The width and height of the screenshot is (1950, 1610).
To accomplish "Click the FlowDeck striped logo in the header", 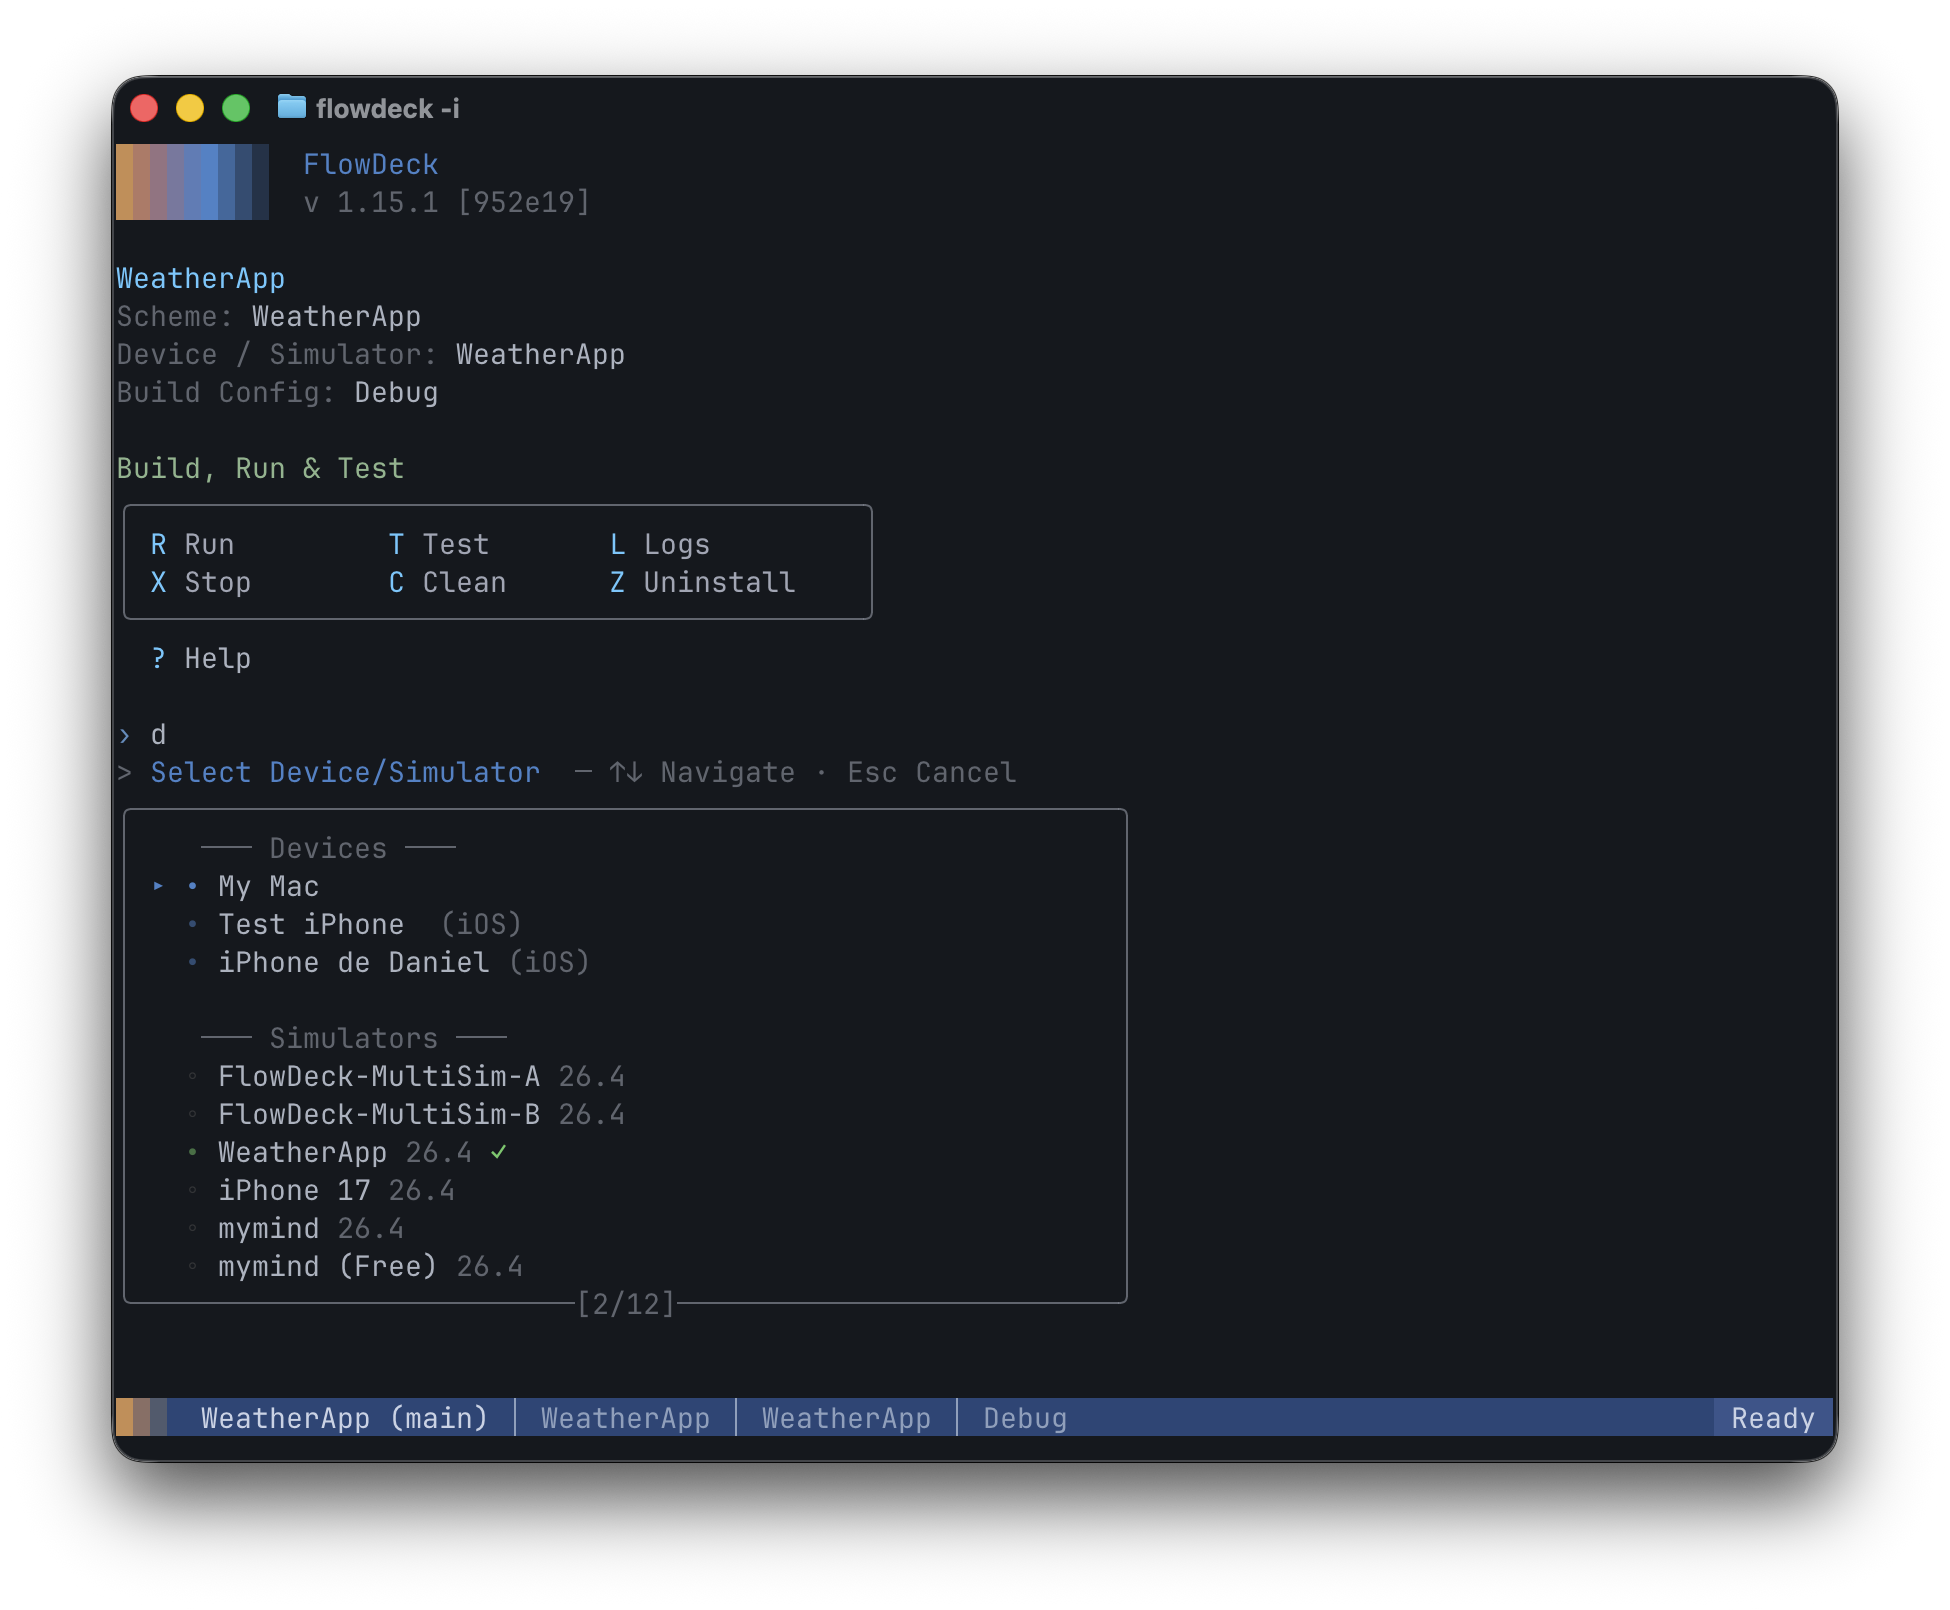I will point(192,182).
